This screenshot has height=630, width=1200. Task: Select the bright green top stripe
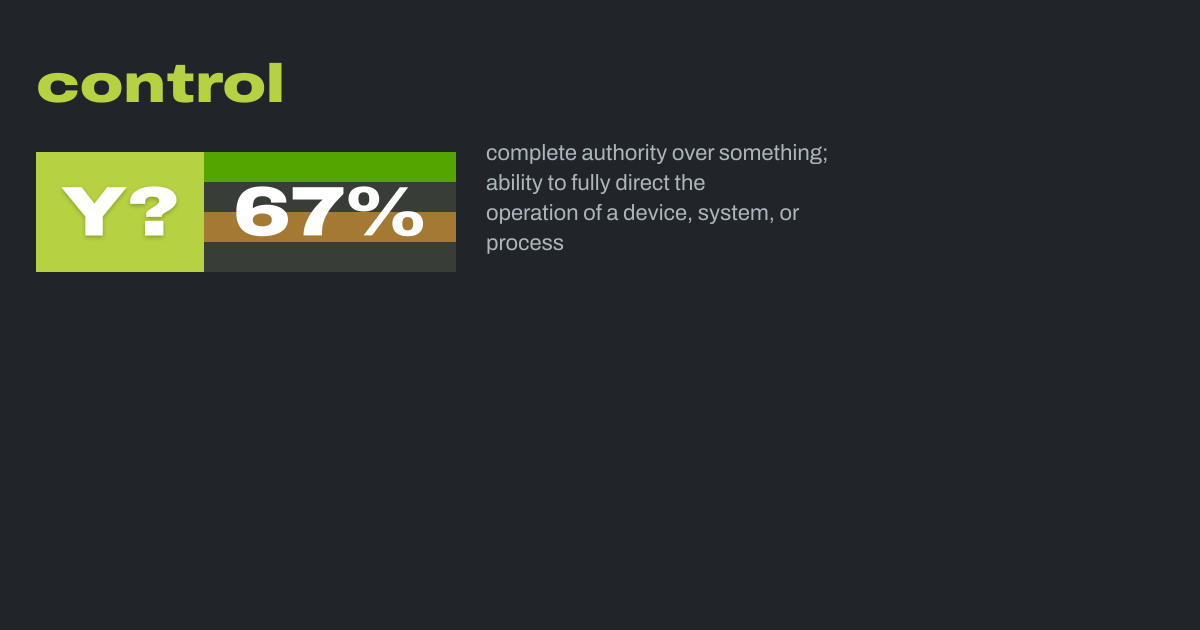click(x=330, y=166)
